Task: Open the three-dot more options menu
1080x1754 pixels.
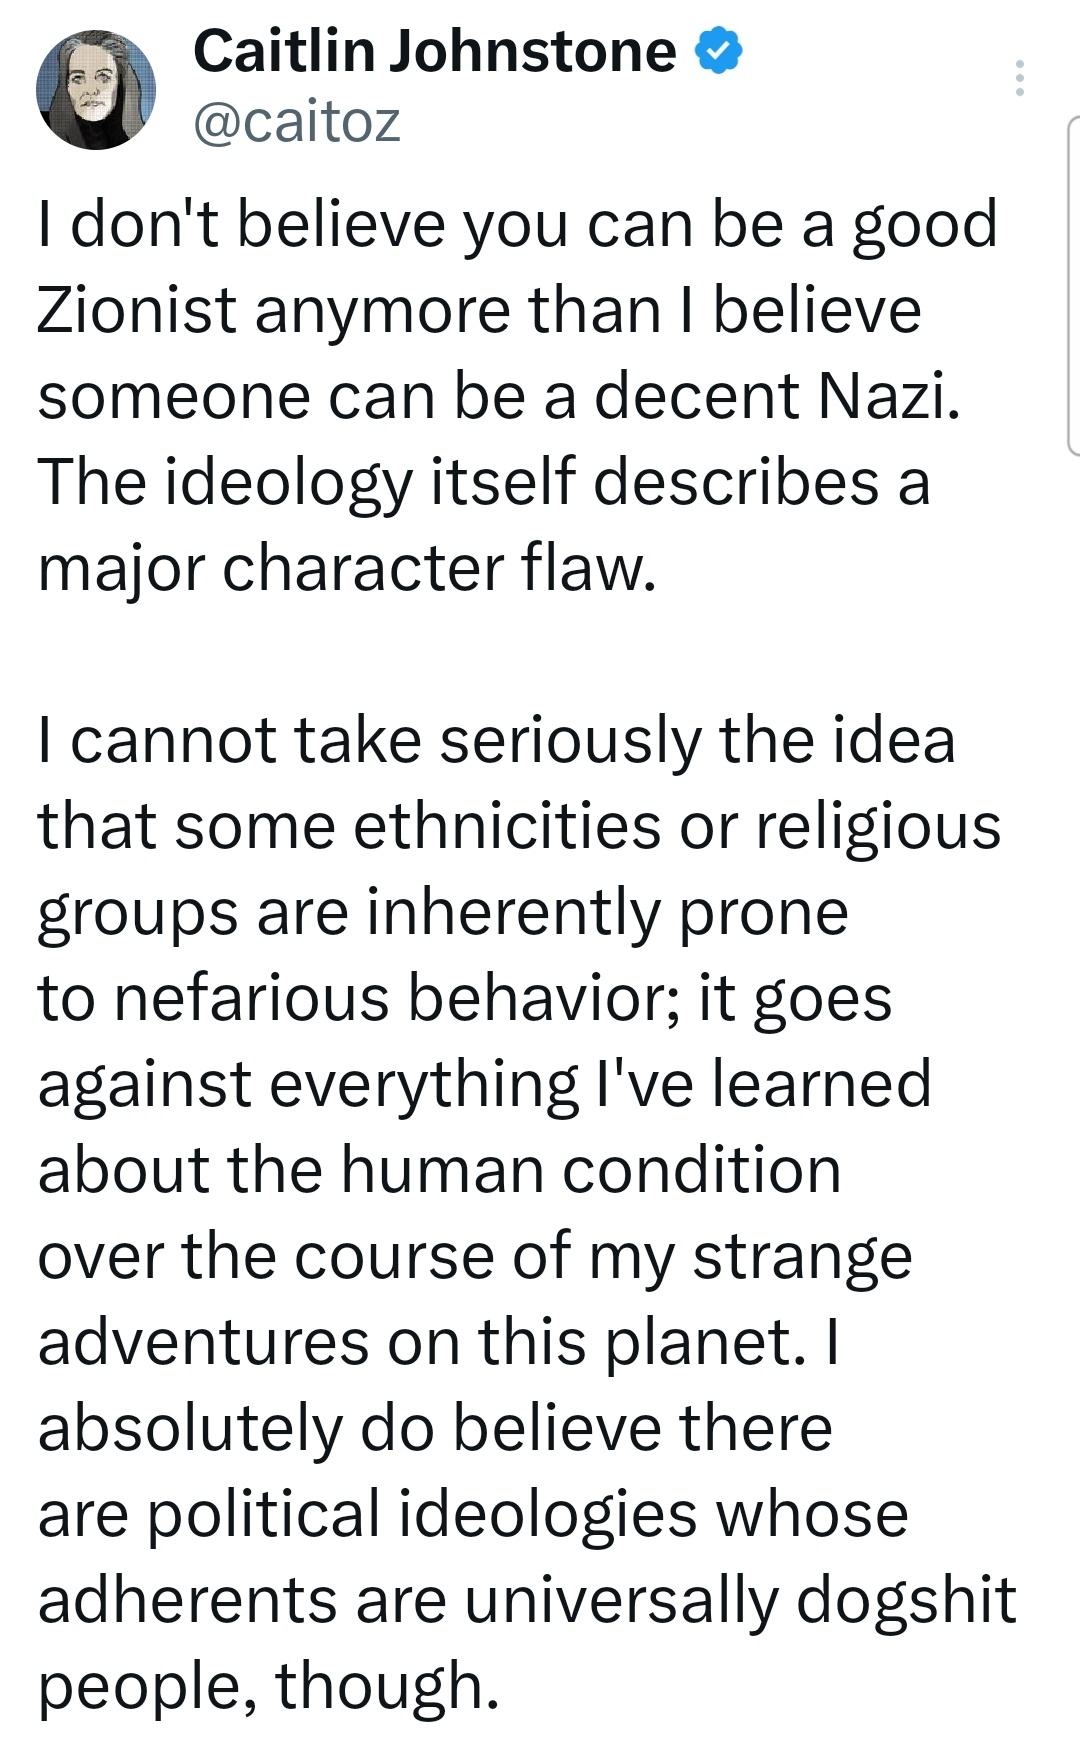Action: point(1019,78)
